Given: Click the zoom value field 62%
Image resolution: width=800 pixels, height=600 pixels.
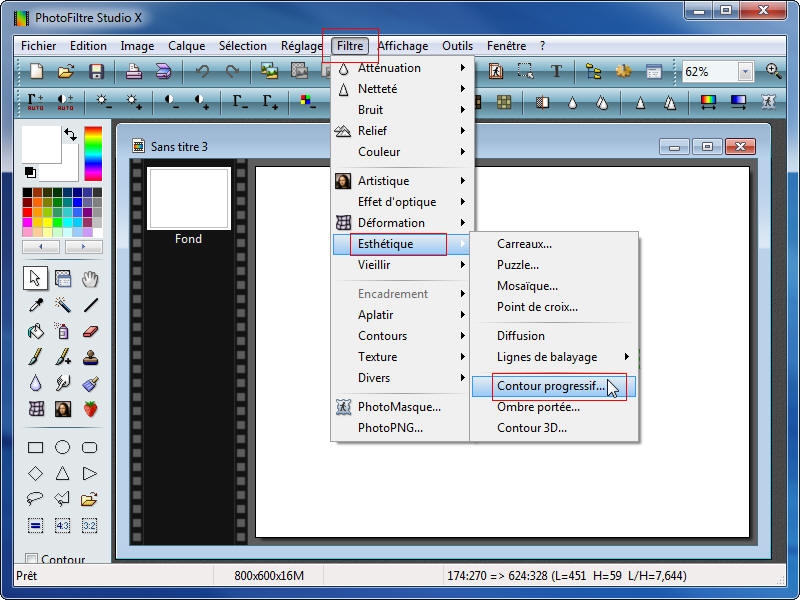Looking at the screenshot, I should (710, 71).
